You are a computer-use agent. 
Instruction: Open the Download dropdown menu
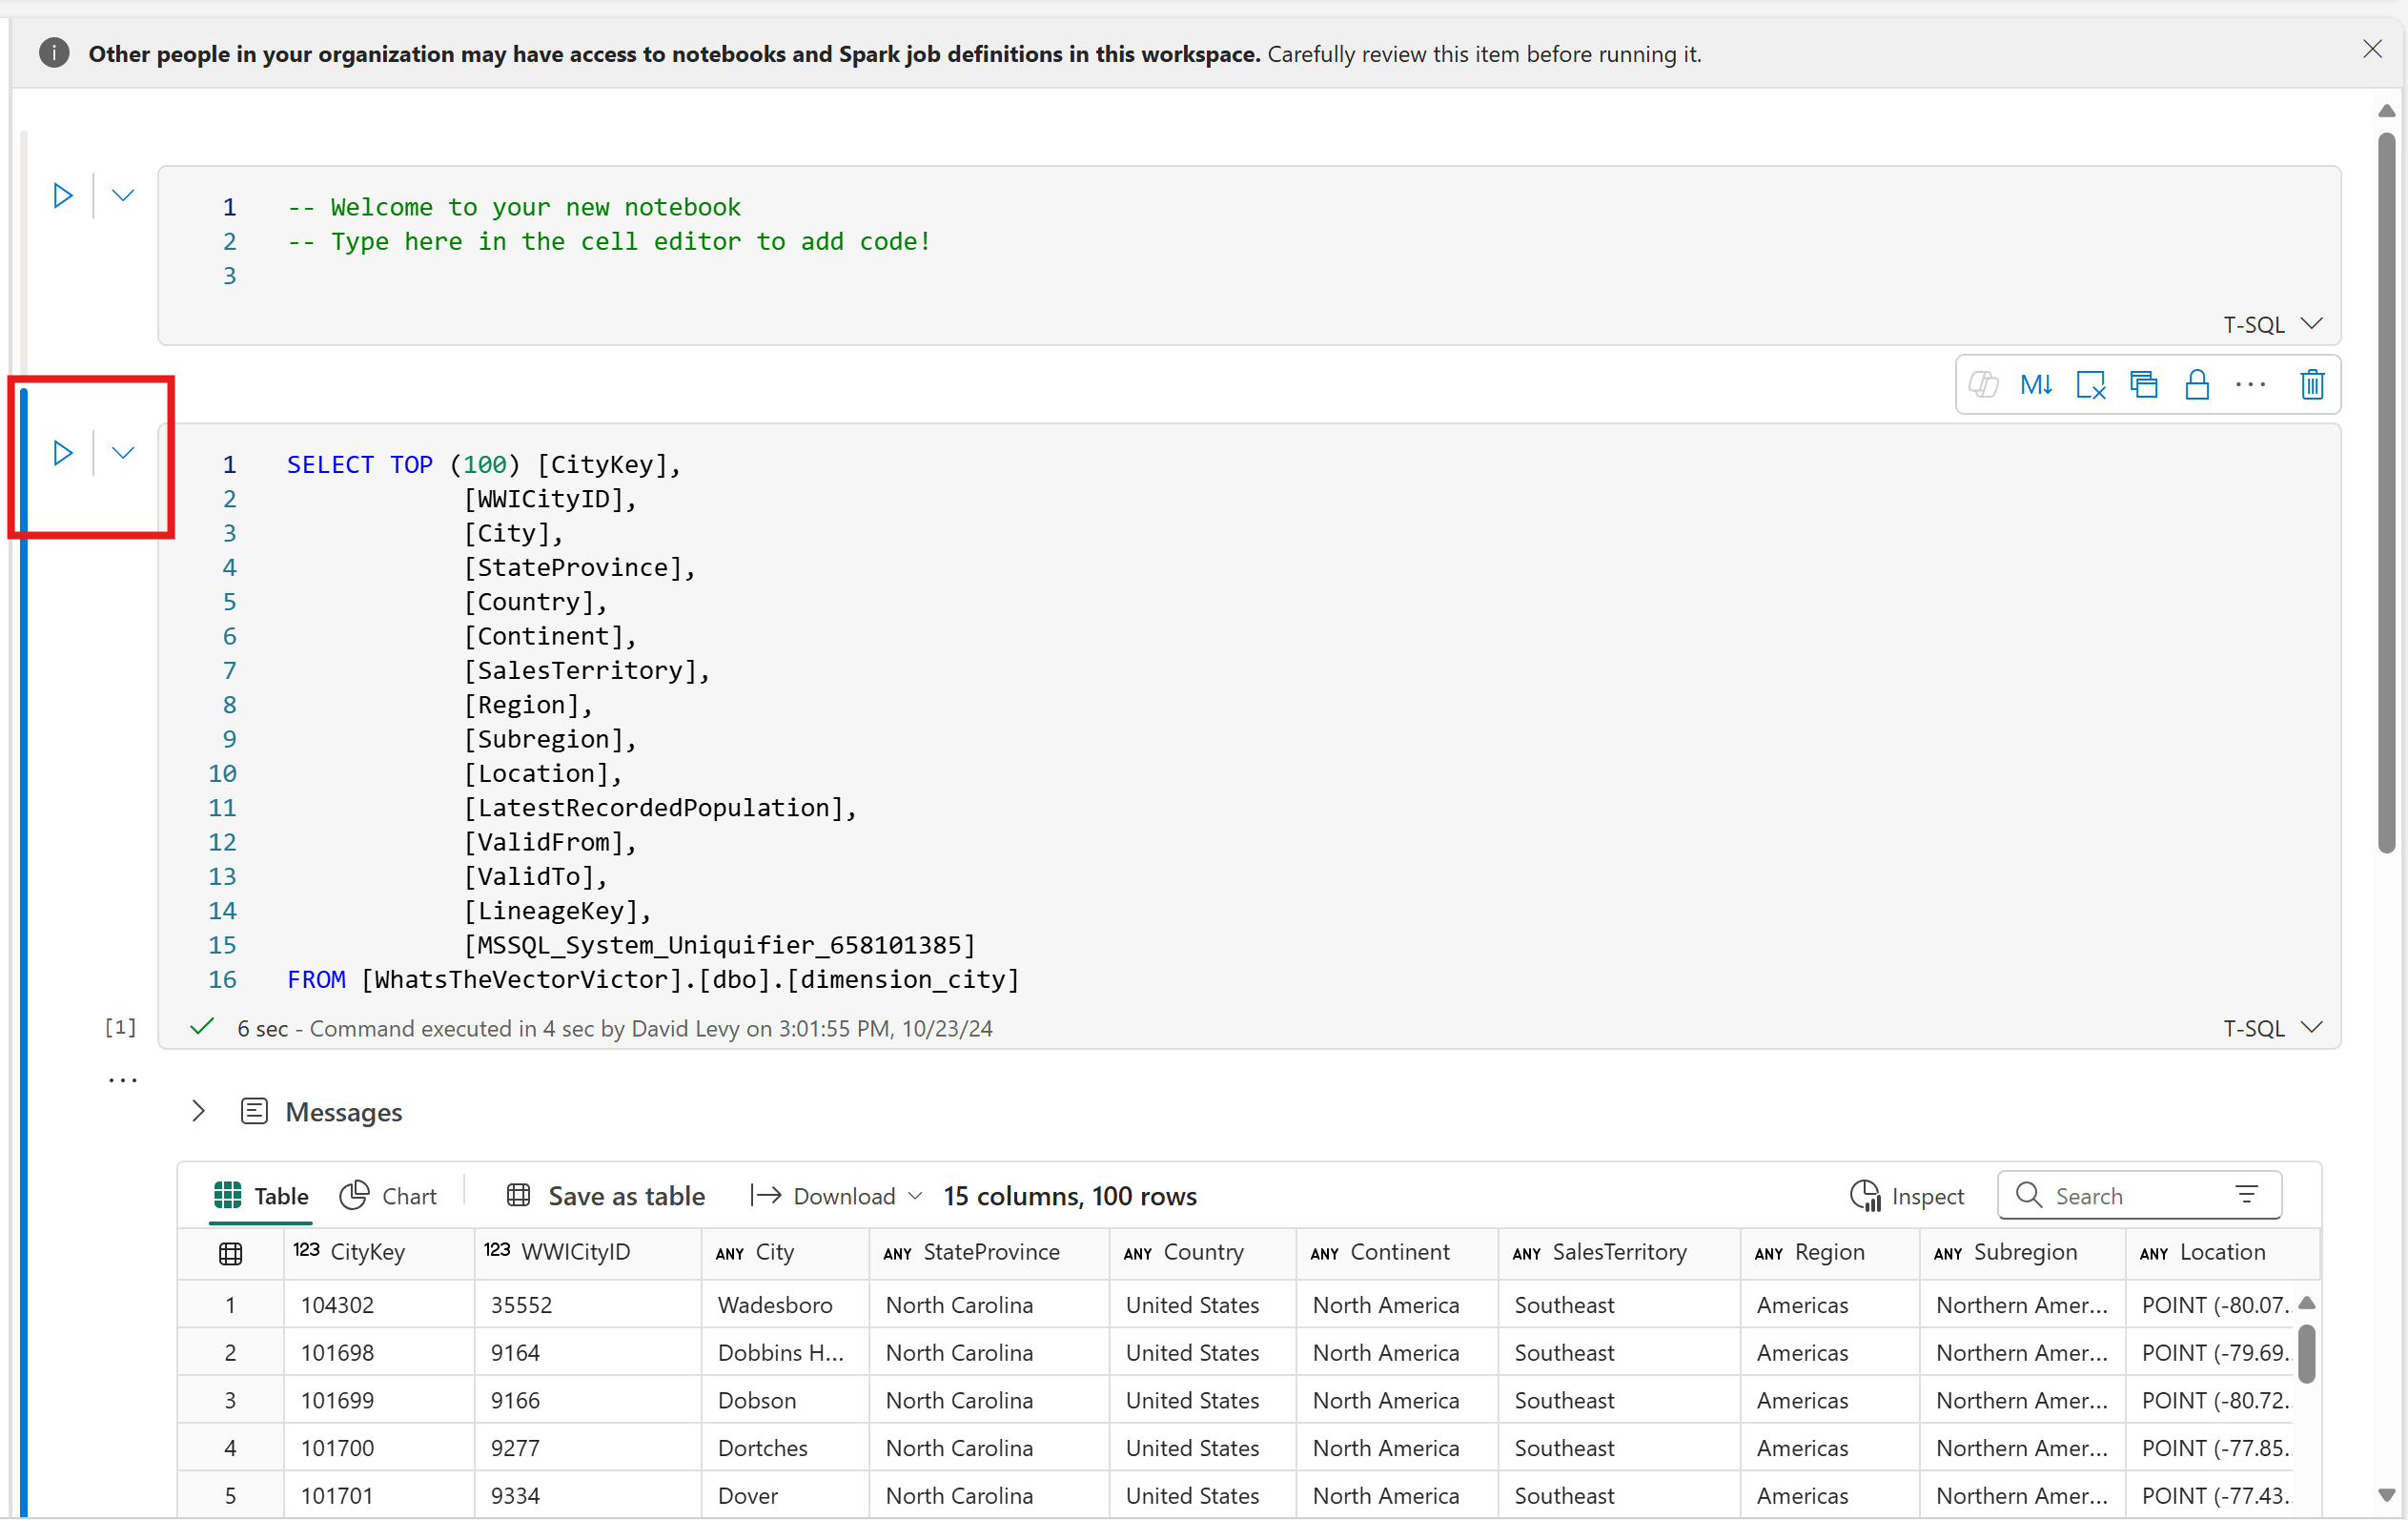click(x=911, y=1196)
